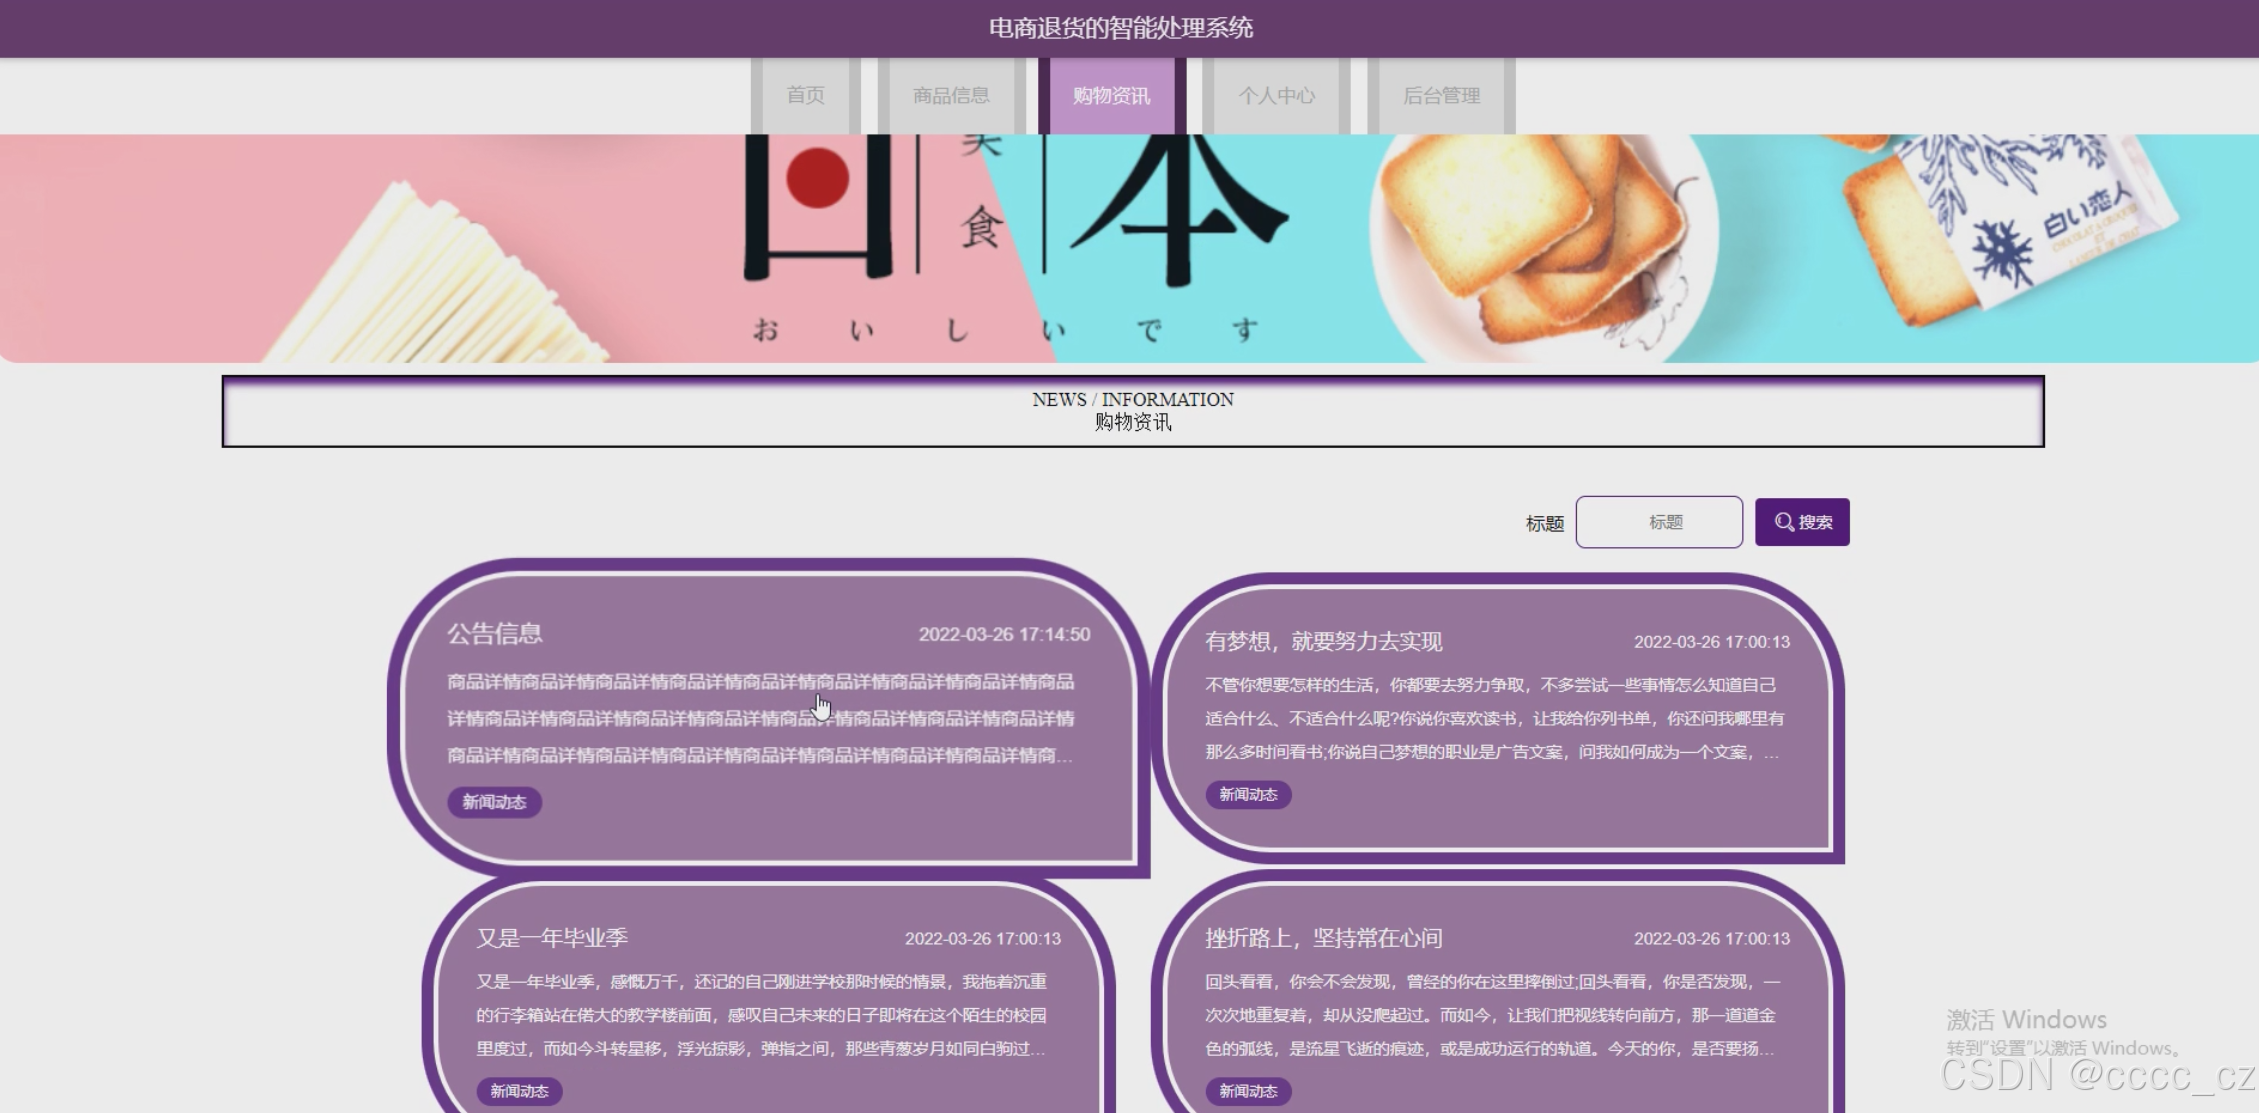Open the 首页 navigation tab

tap(805, 96)
